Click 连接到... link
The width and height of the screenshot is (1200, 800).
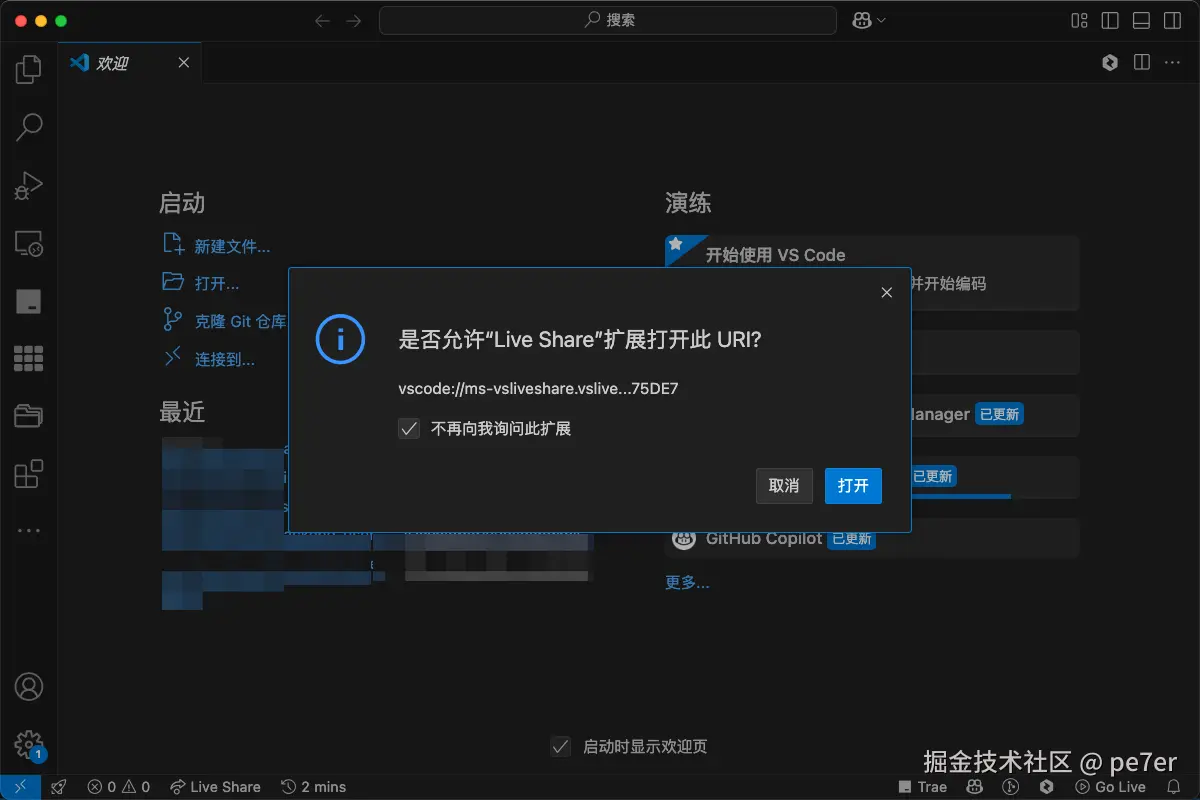coord(225,359)
